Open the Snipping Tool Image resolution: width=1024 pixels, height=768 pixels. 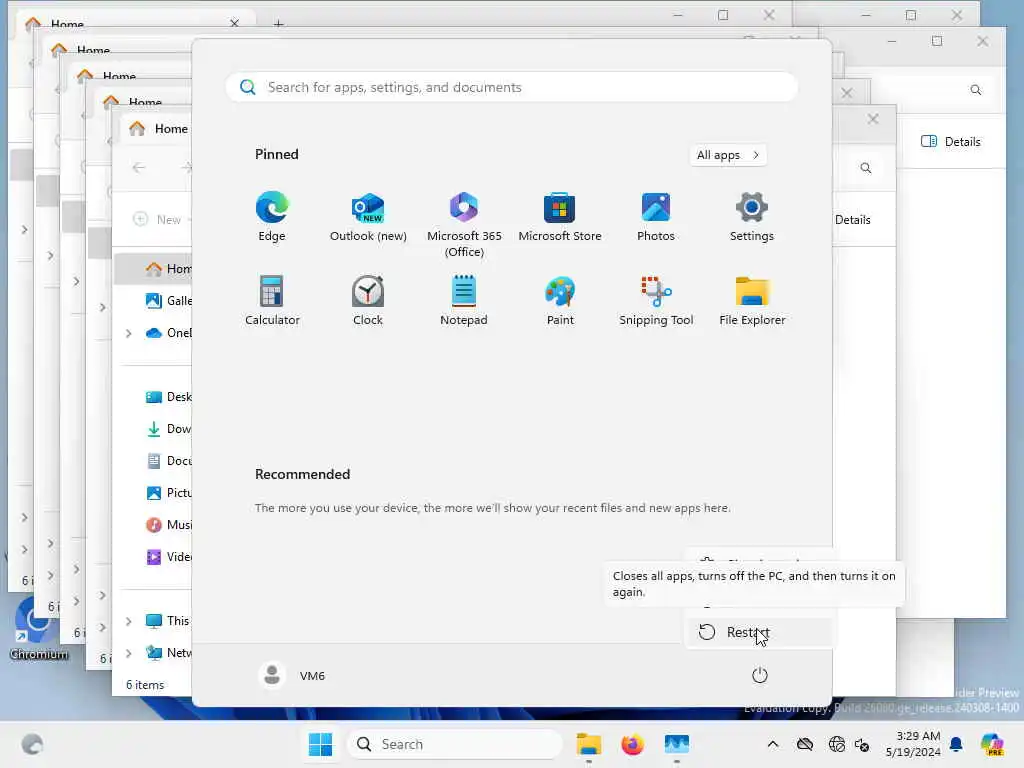coord(656,300)
